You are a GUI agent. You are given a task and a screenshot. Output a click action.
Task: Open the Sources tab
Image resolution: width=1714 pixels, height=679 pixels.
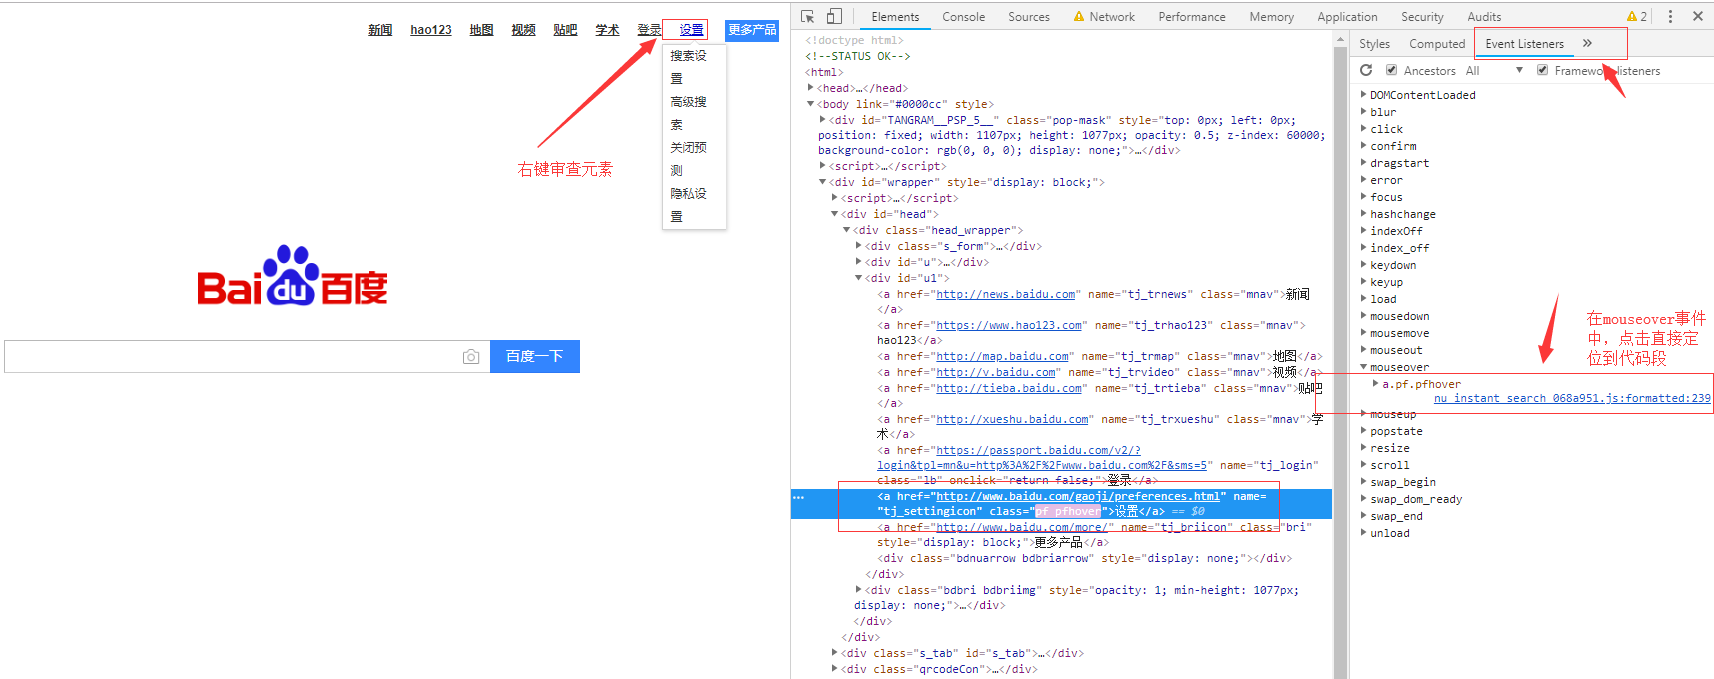click(x=1029, y=17)
